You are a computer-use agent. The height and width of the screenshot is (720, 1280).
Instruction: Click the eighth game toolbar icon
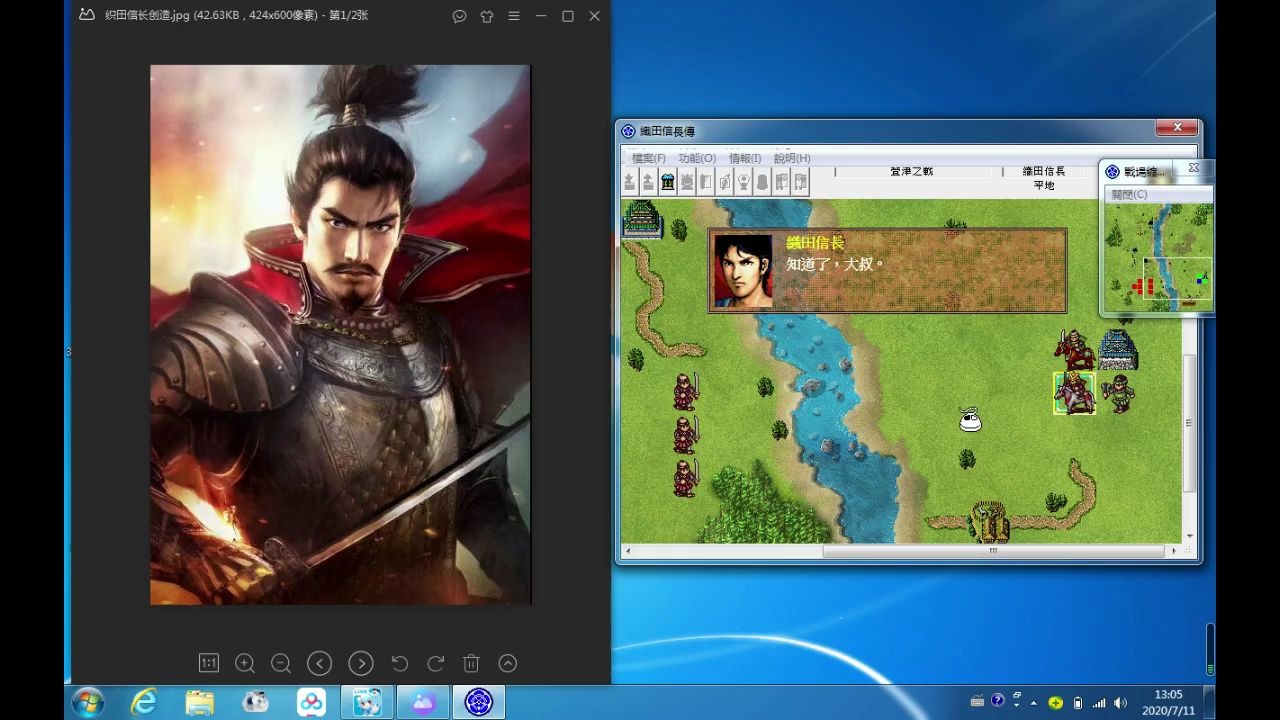coord(763,181)
